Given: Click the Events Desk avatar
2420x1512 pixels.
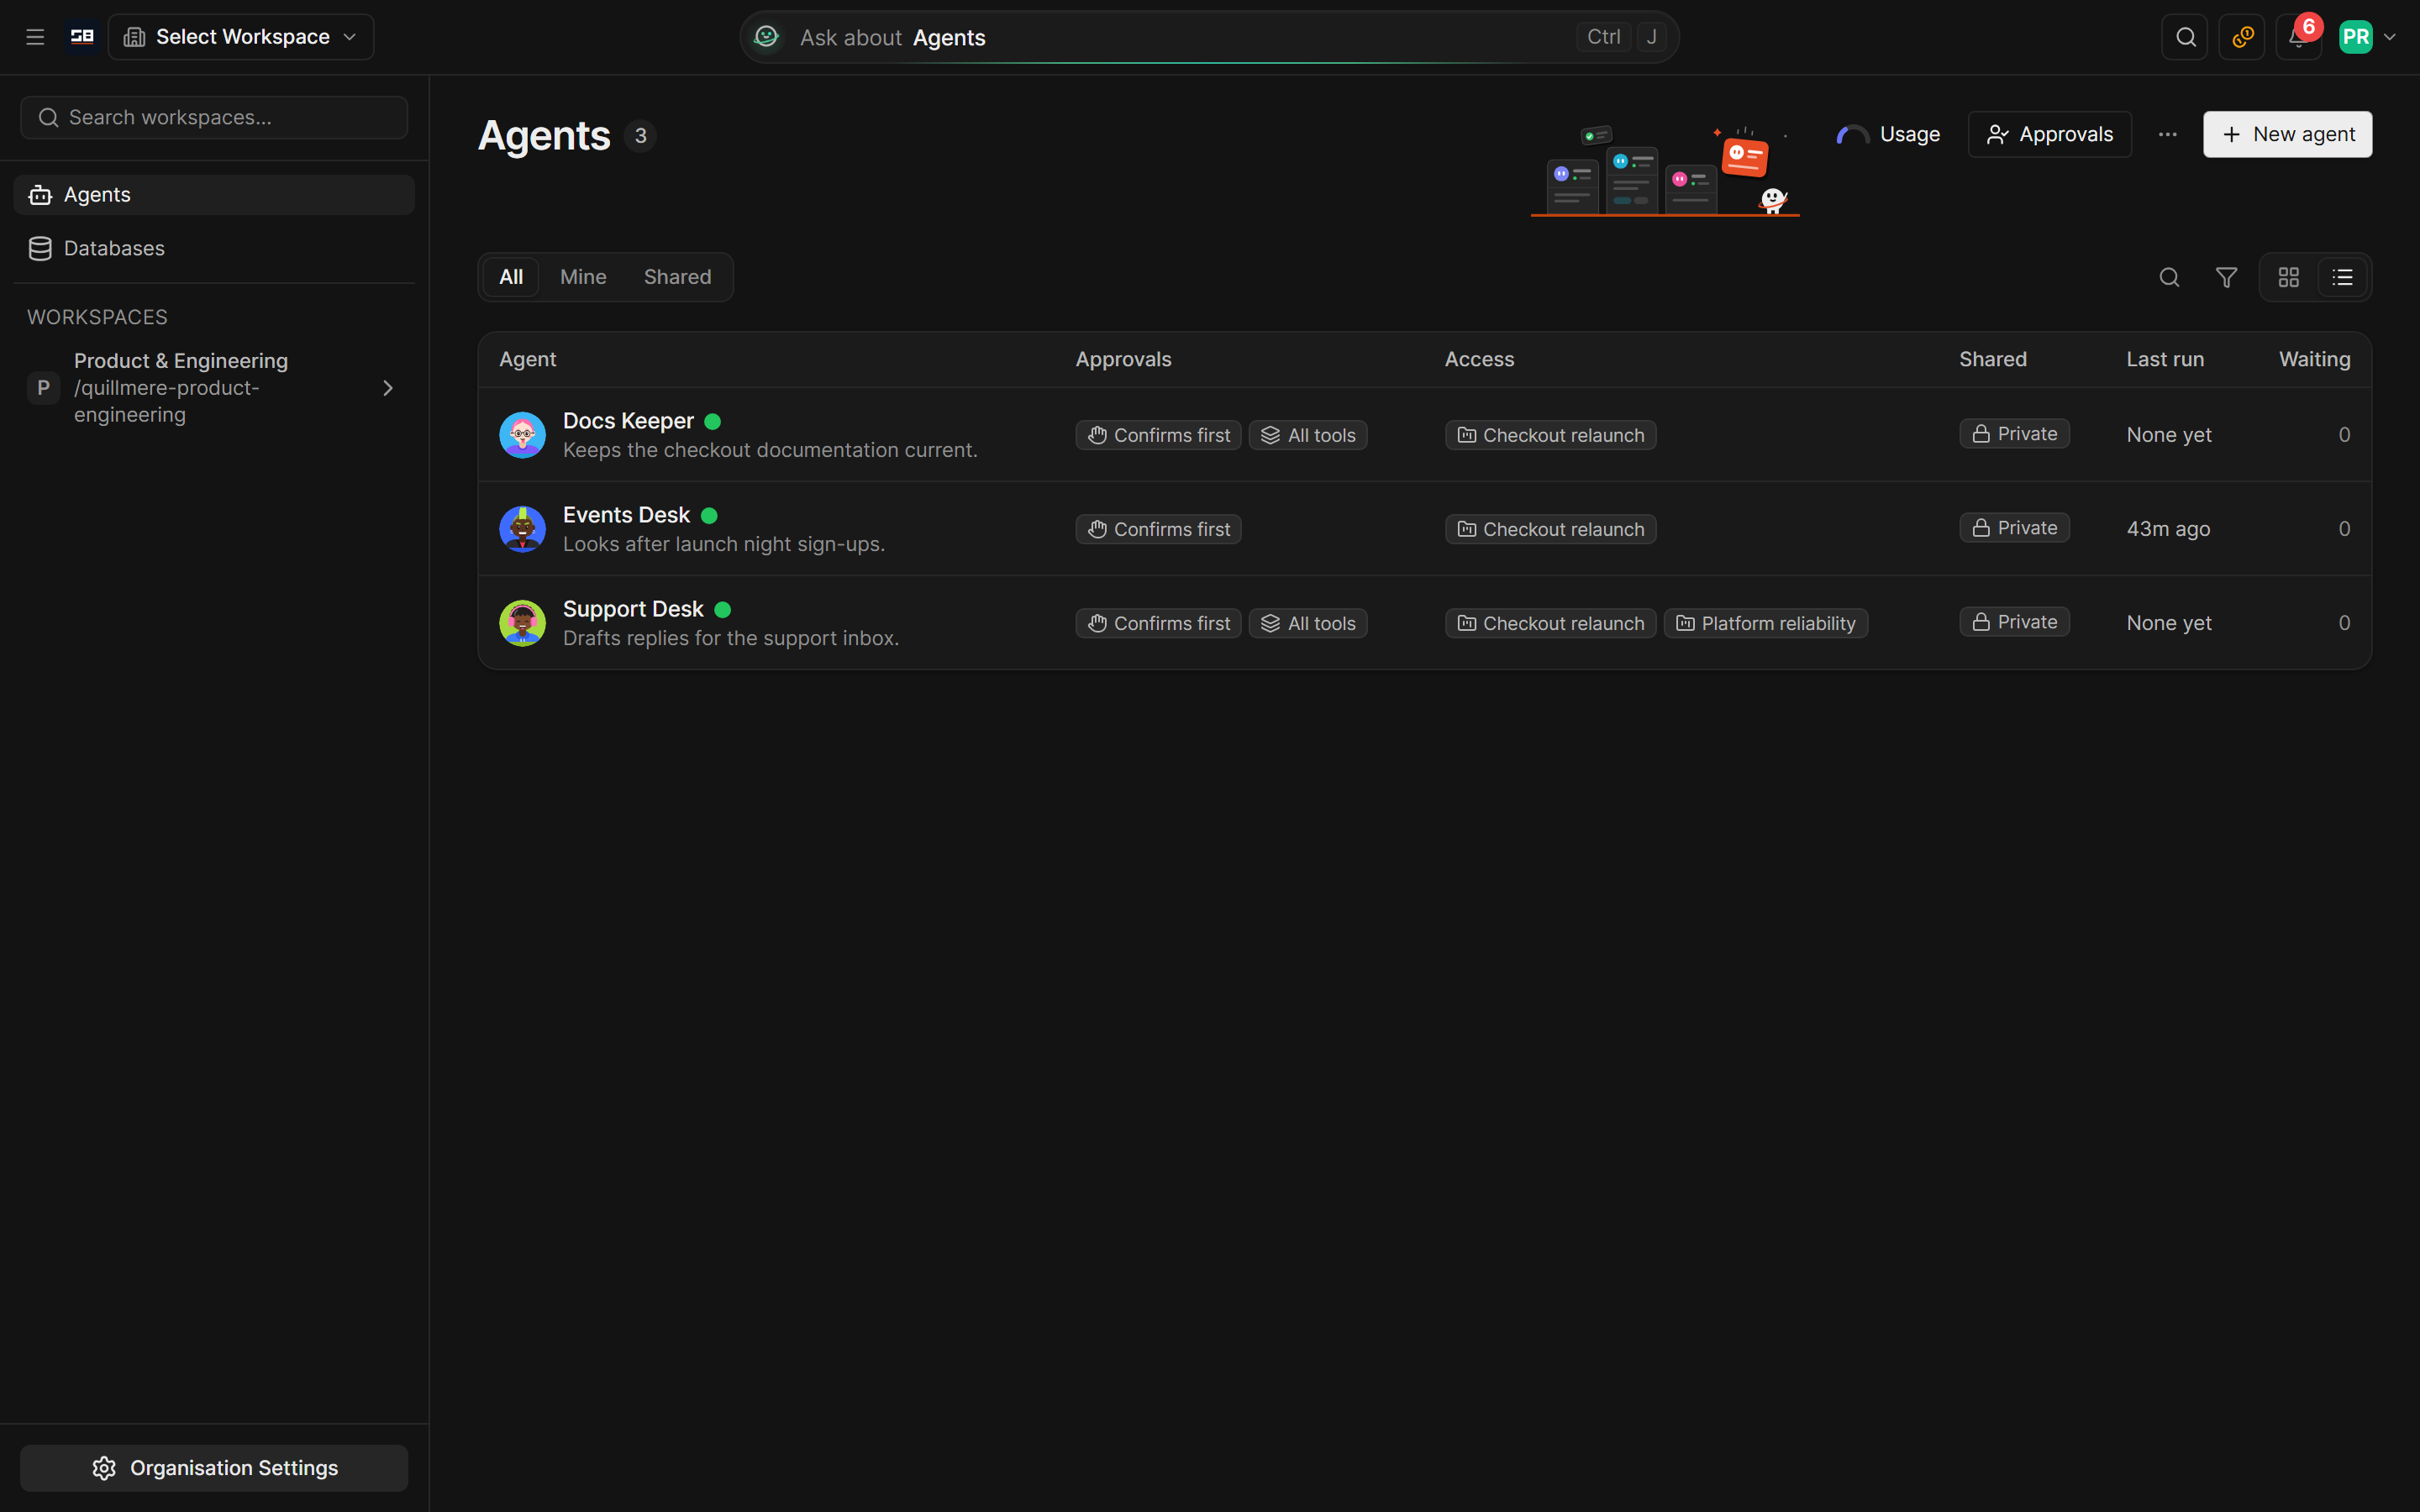Looking at the screenshot, I should (522, 529).
